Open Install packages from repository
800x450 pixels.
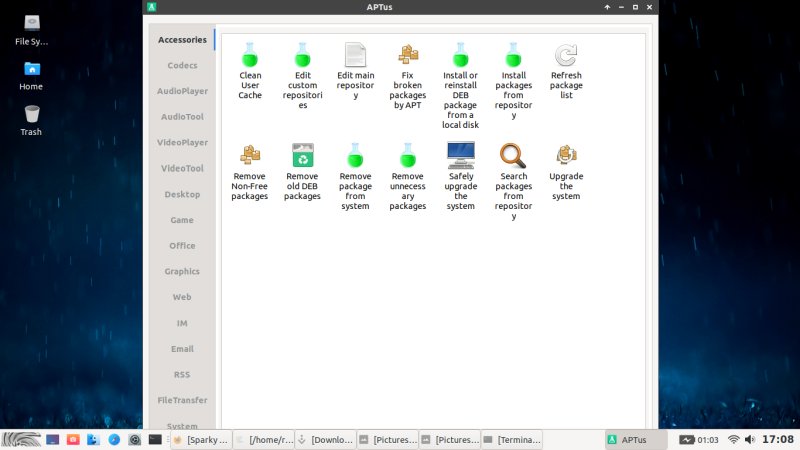[513, 81]
